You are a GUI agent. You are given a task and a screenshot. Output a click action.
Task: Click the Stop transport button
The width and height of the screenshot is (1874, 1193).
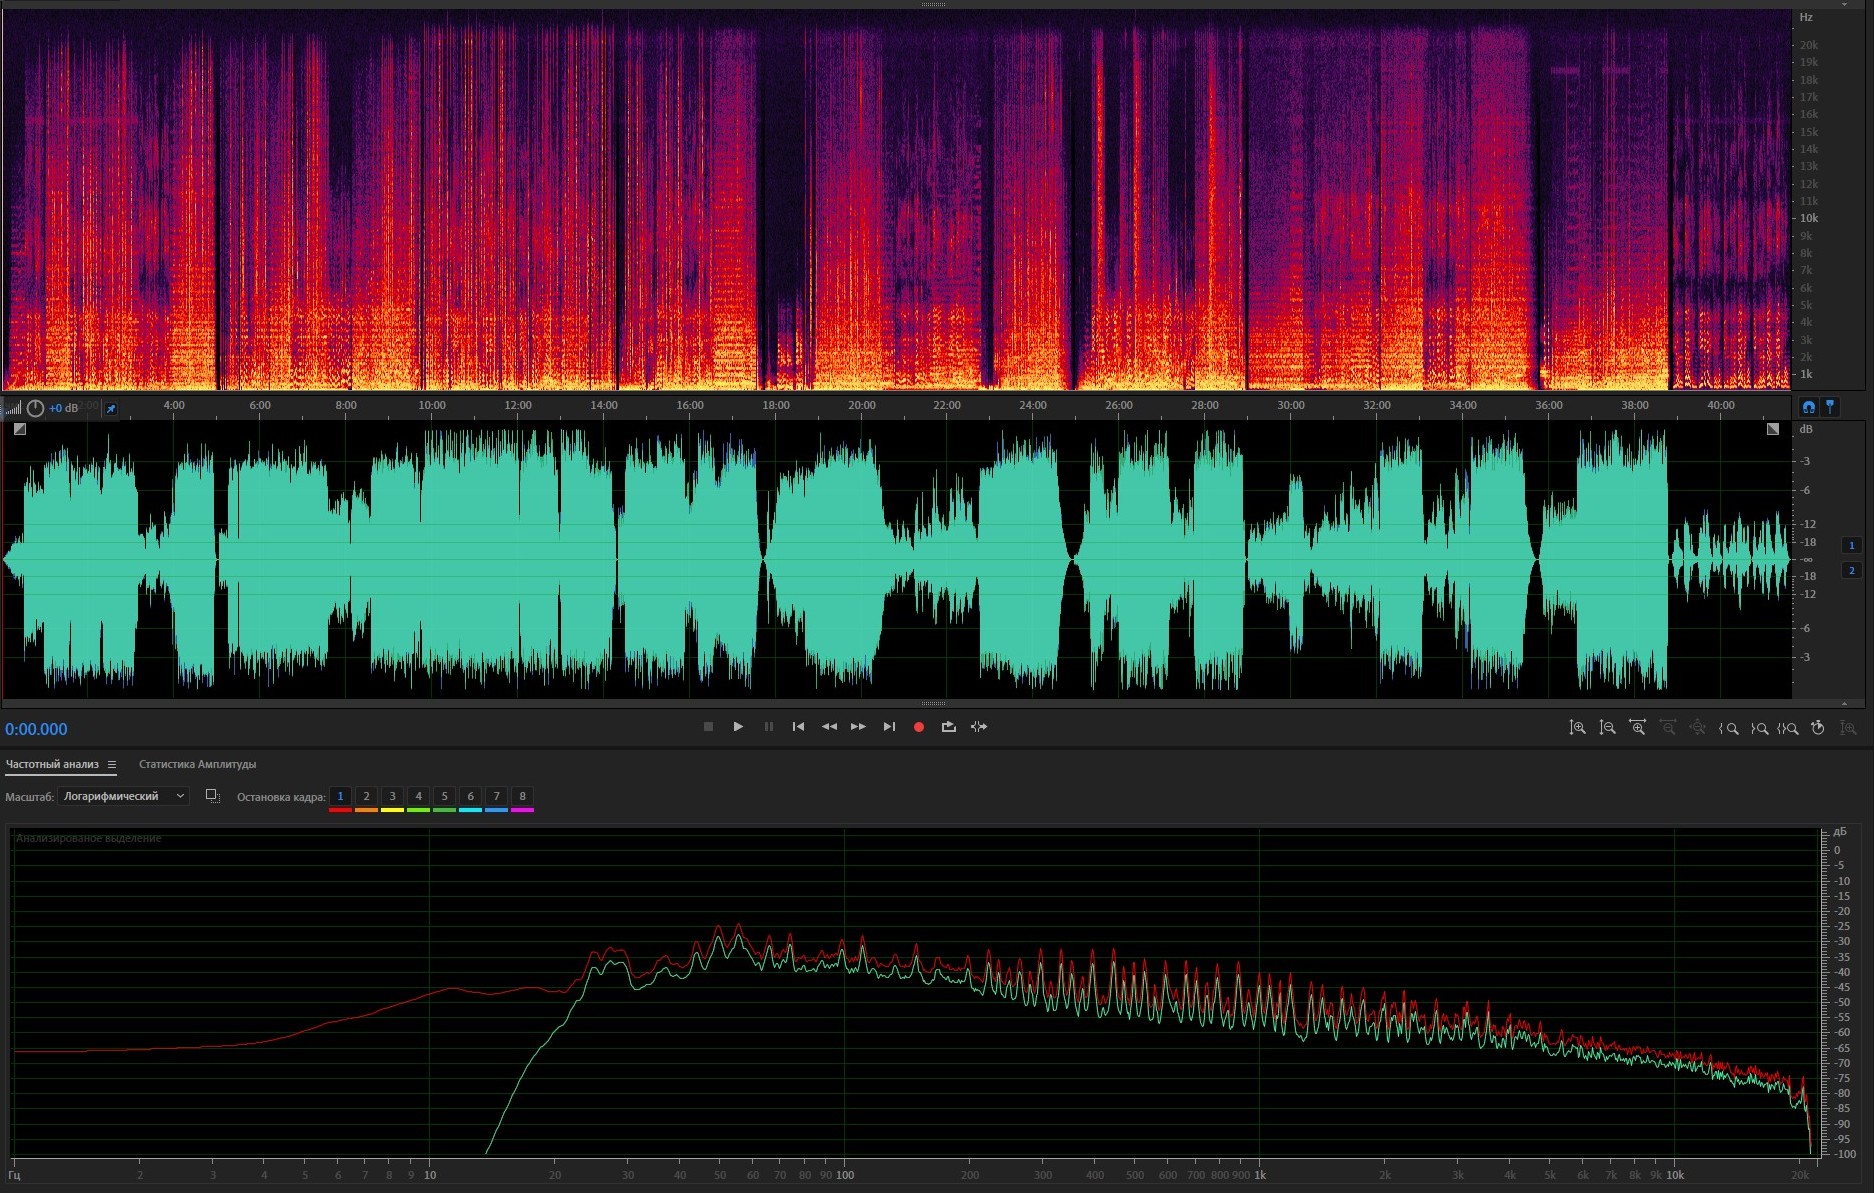(708, 727)
